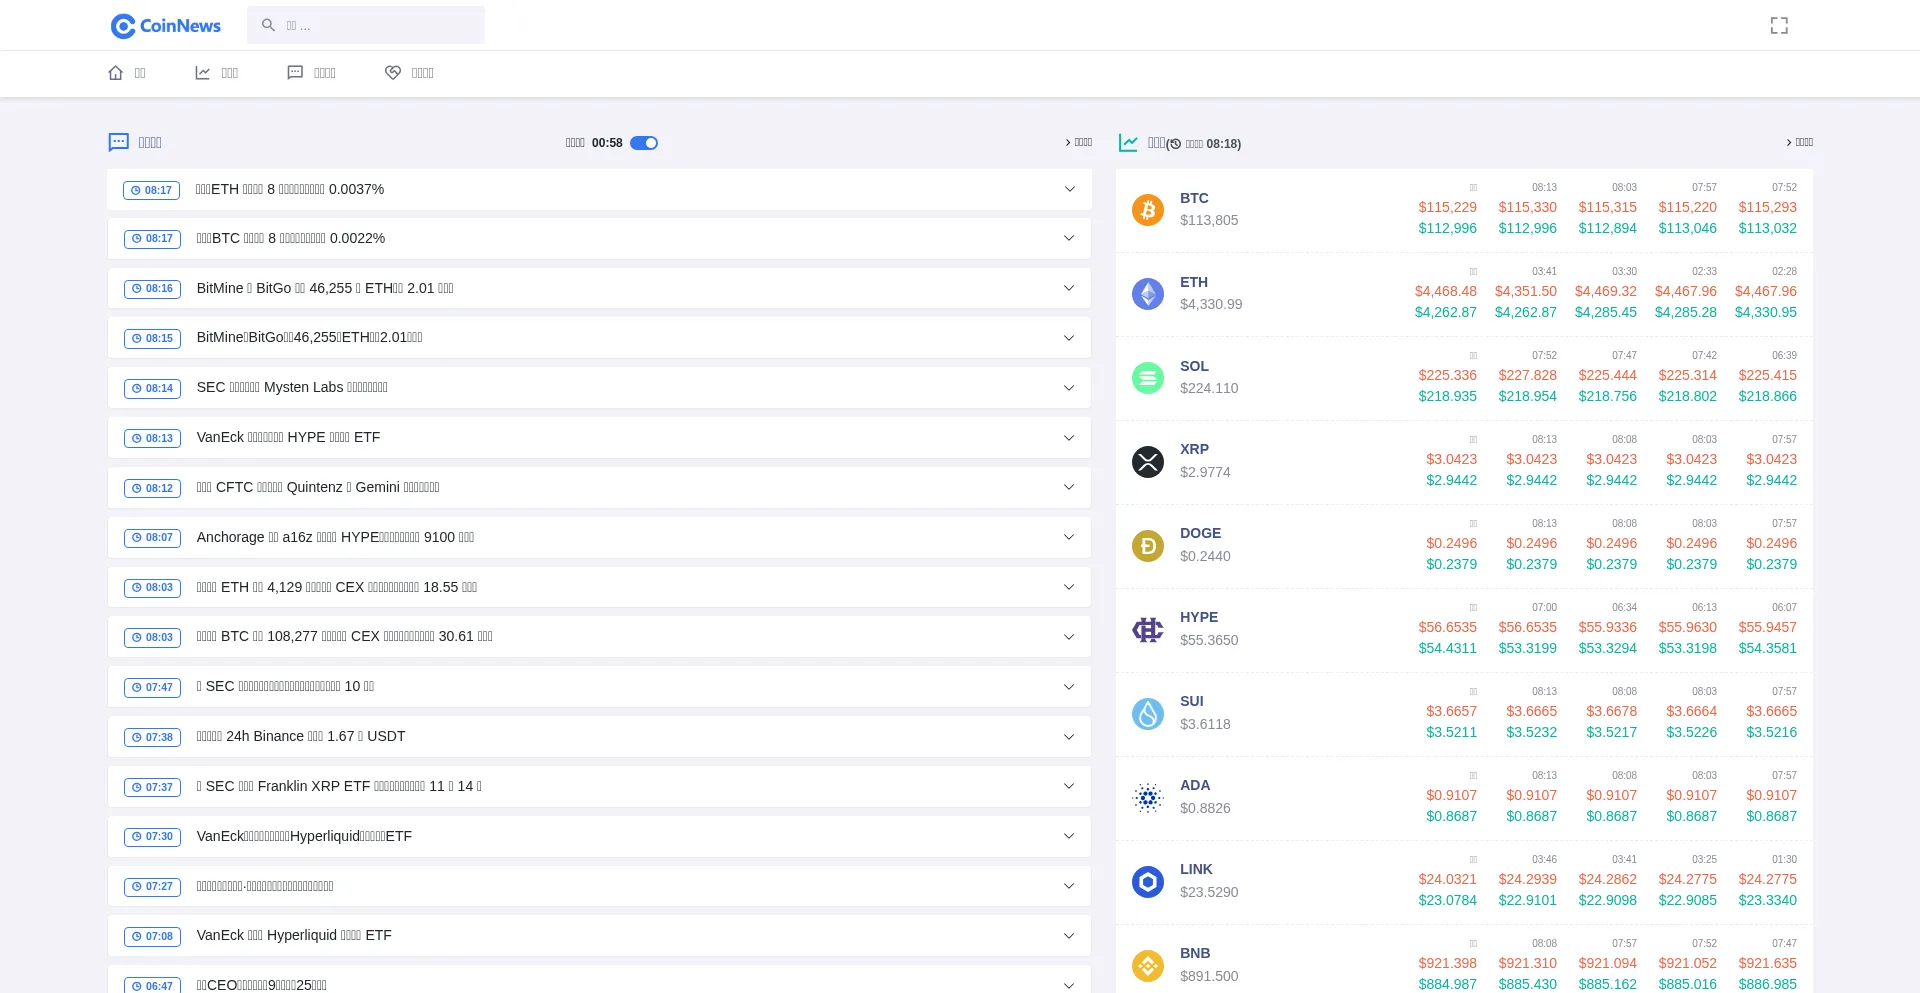Select the BTC ticker label
The width and height of the screenshot is (1920, 993).
coord(1194,198)
